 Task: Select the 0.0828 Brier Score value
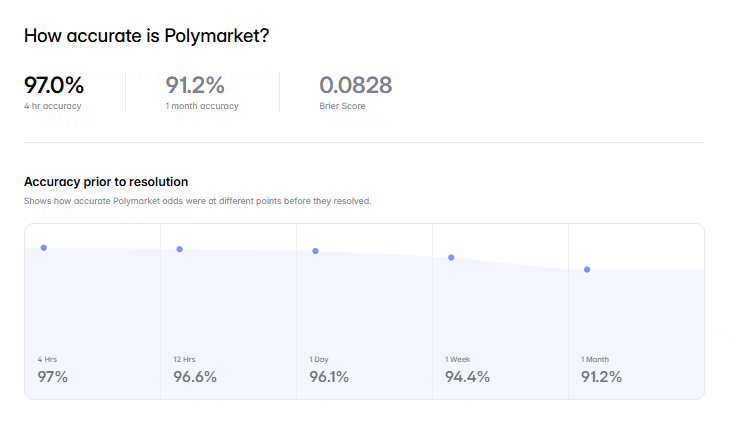[356, 85]
